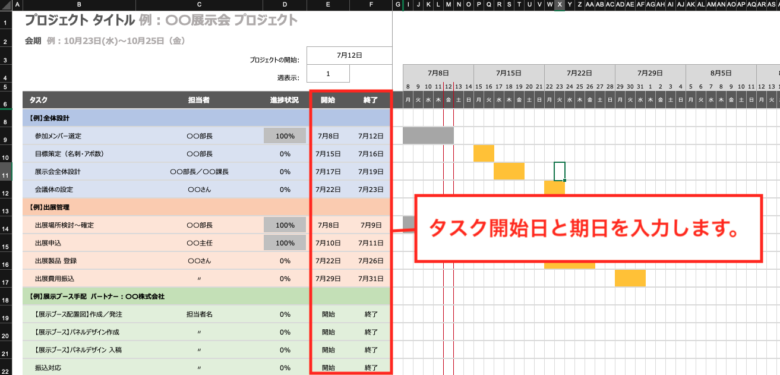Screen dimensions: 780x375
Task: Click the 出展場所検討〜確定 task cell
Action: pos(79,225)
